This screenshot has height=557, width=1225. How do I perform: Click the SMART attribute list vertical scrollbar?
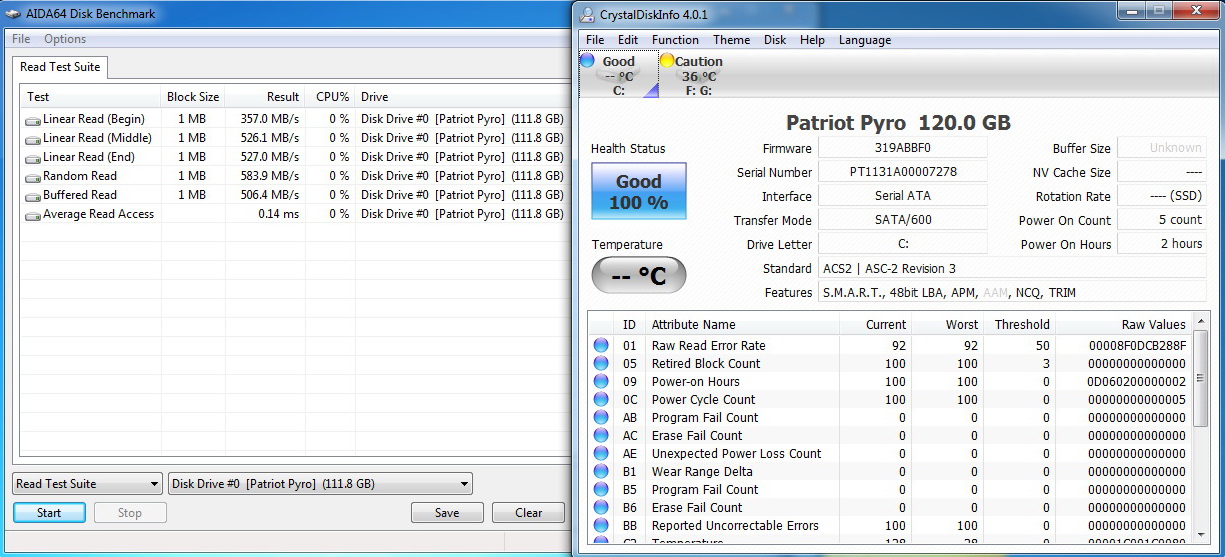(1201, 430)
